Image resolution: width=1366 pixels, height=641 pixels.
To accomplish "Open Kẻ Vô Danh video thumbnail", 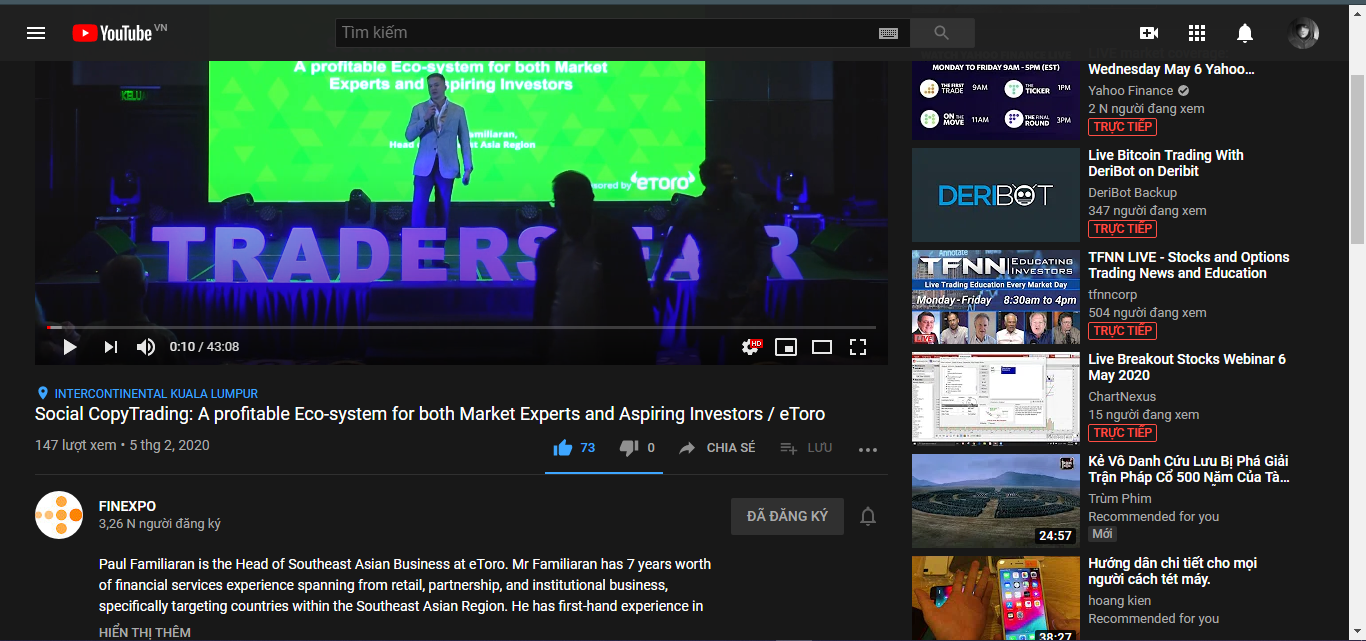I will coord(996,501).
